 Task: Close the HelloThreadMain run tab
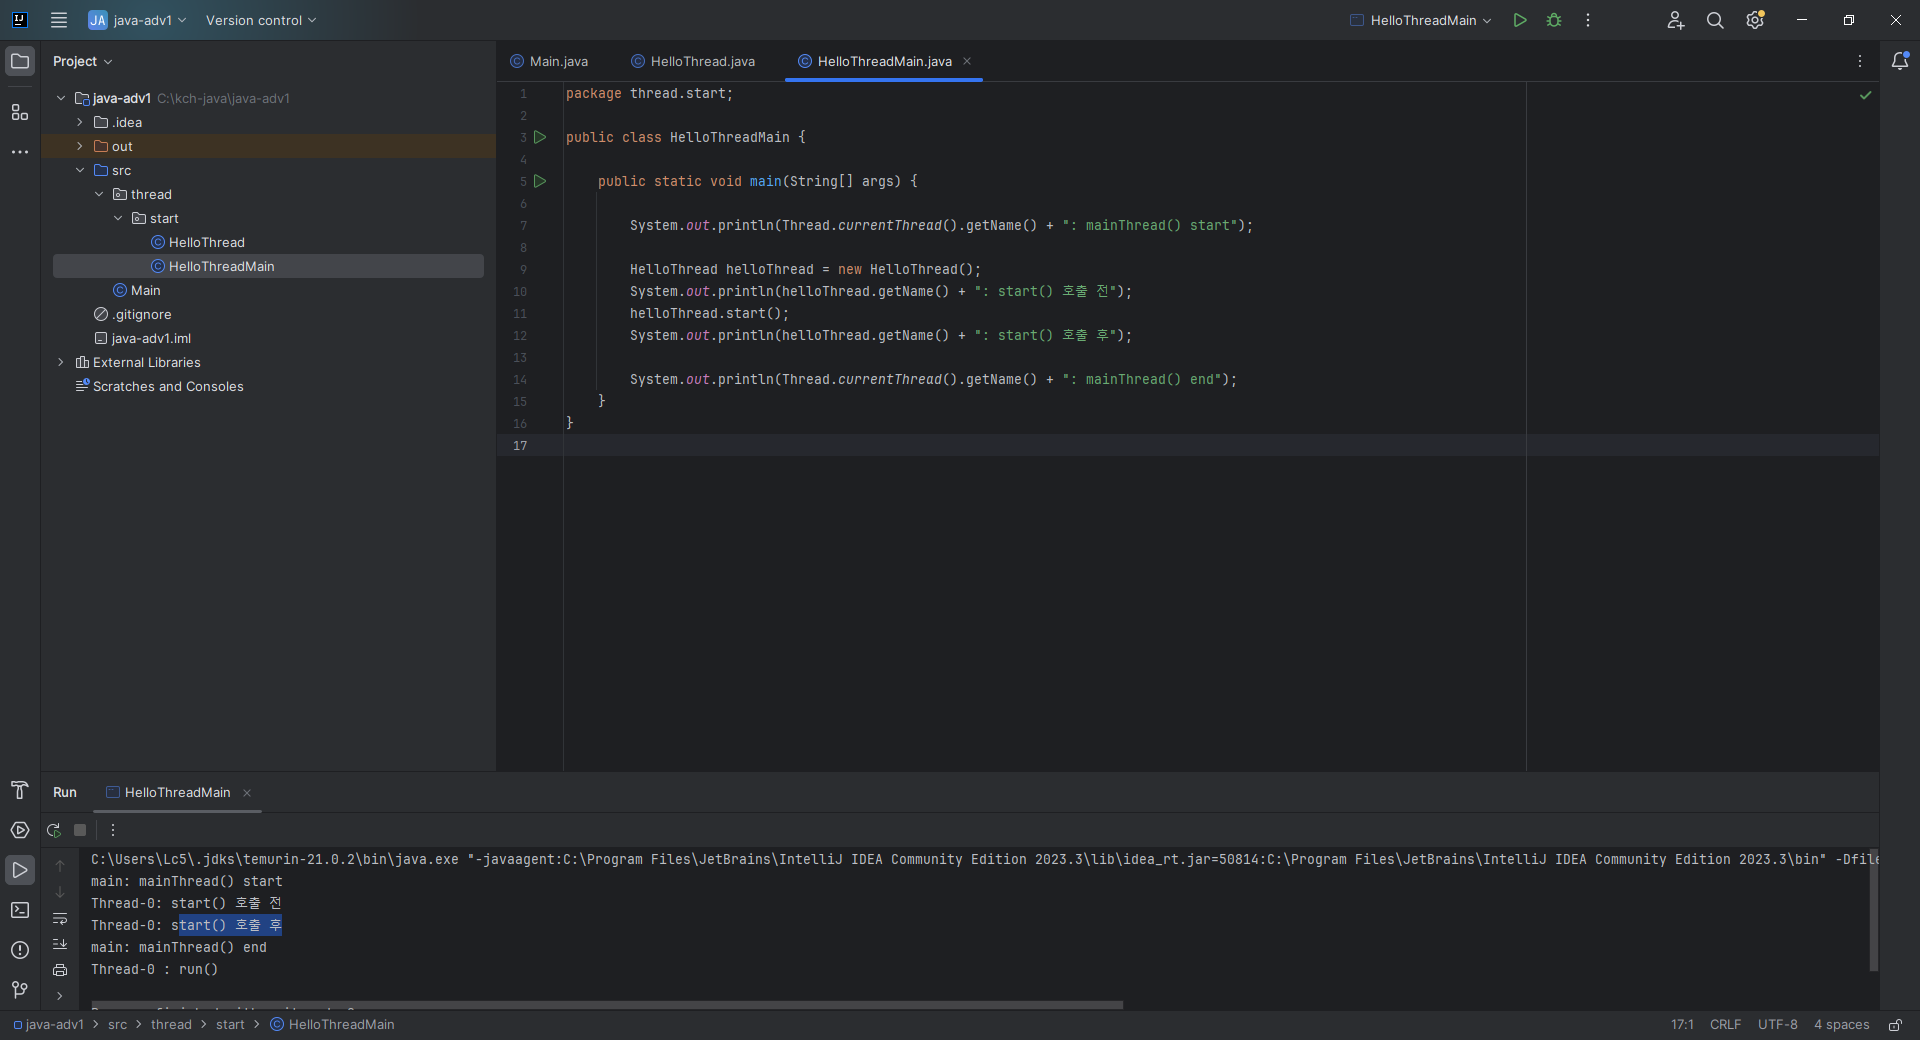click(x=247, y=793)
